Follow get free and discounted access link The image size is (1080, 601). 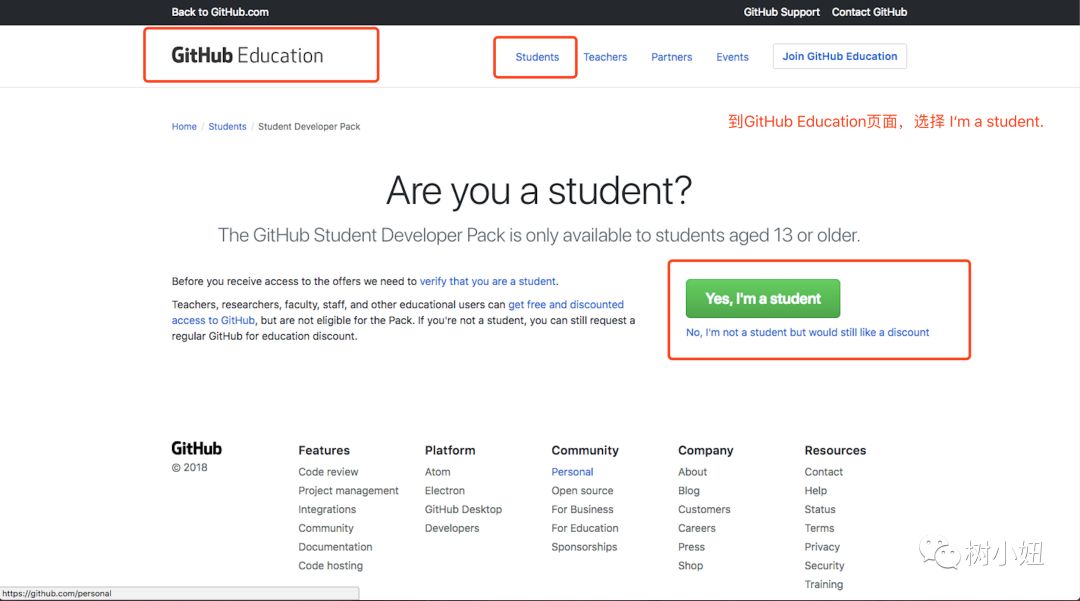pyautogui.click(x=566, y=304)
